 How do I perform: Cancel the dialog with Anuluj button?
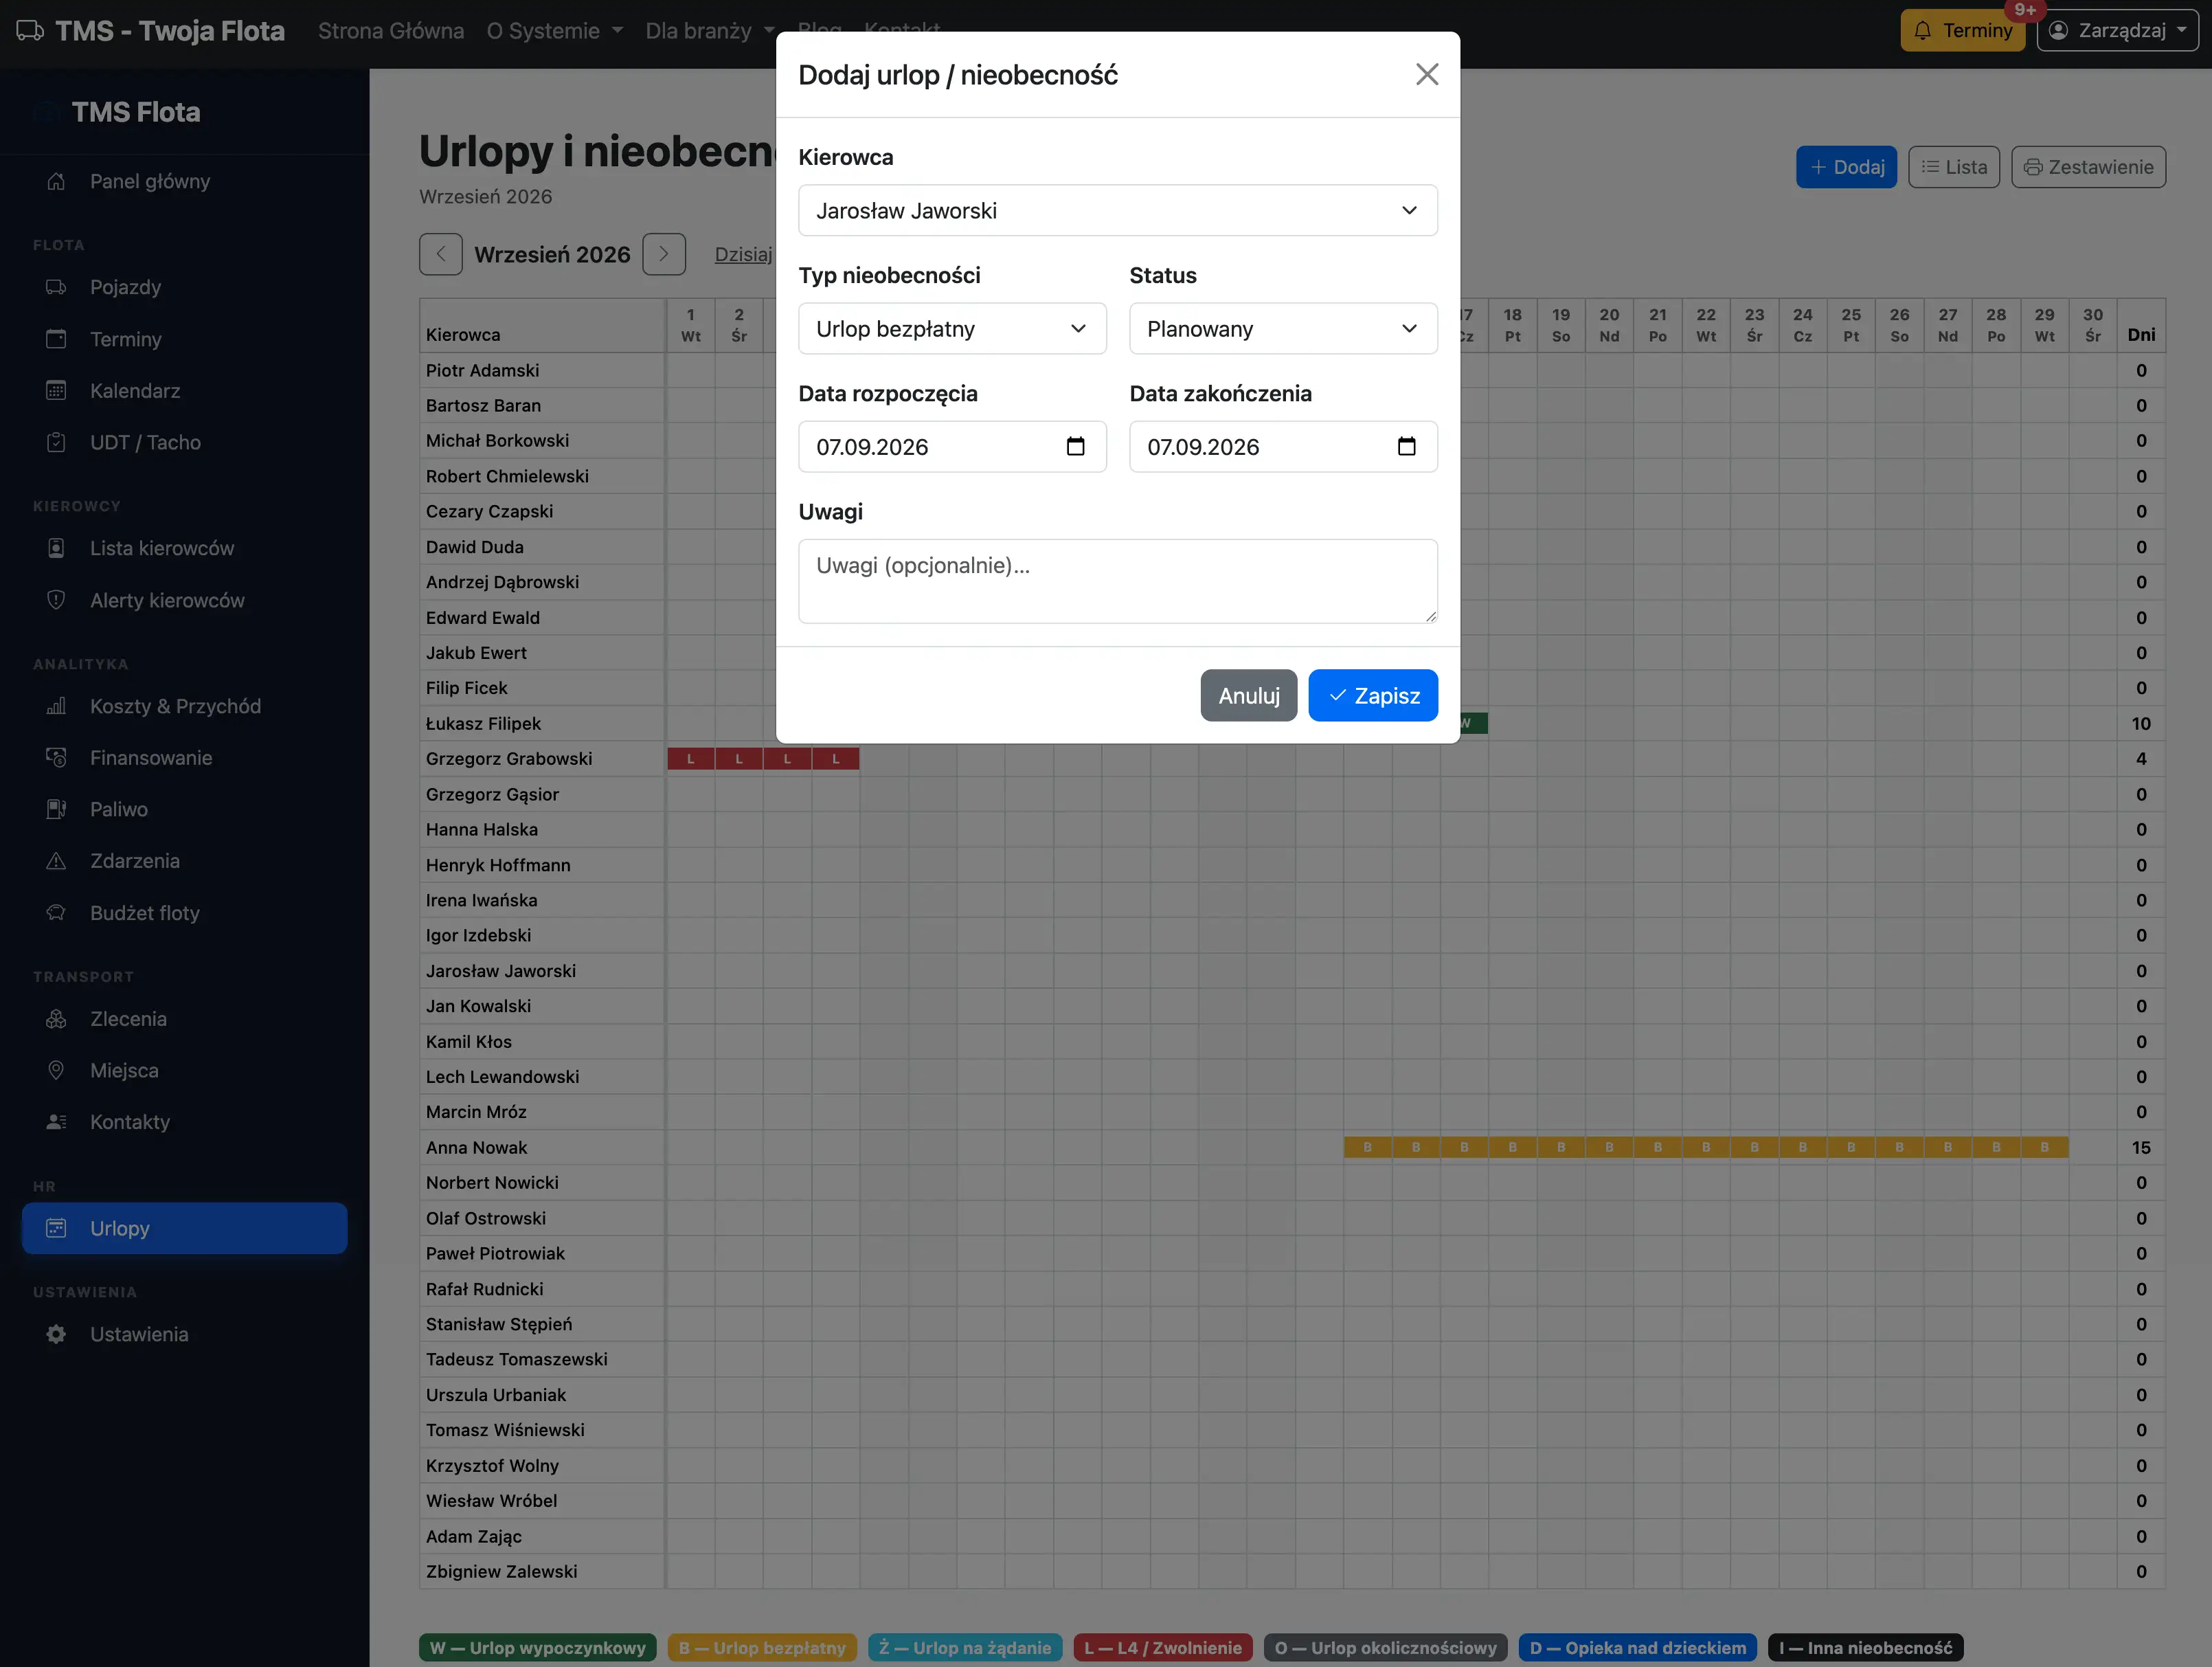1248,695
